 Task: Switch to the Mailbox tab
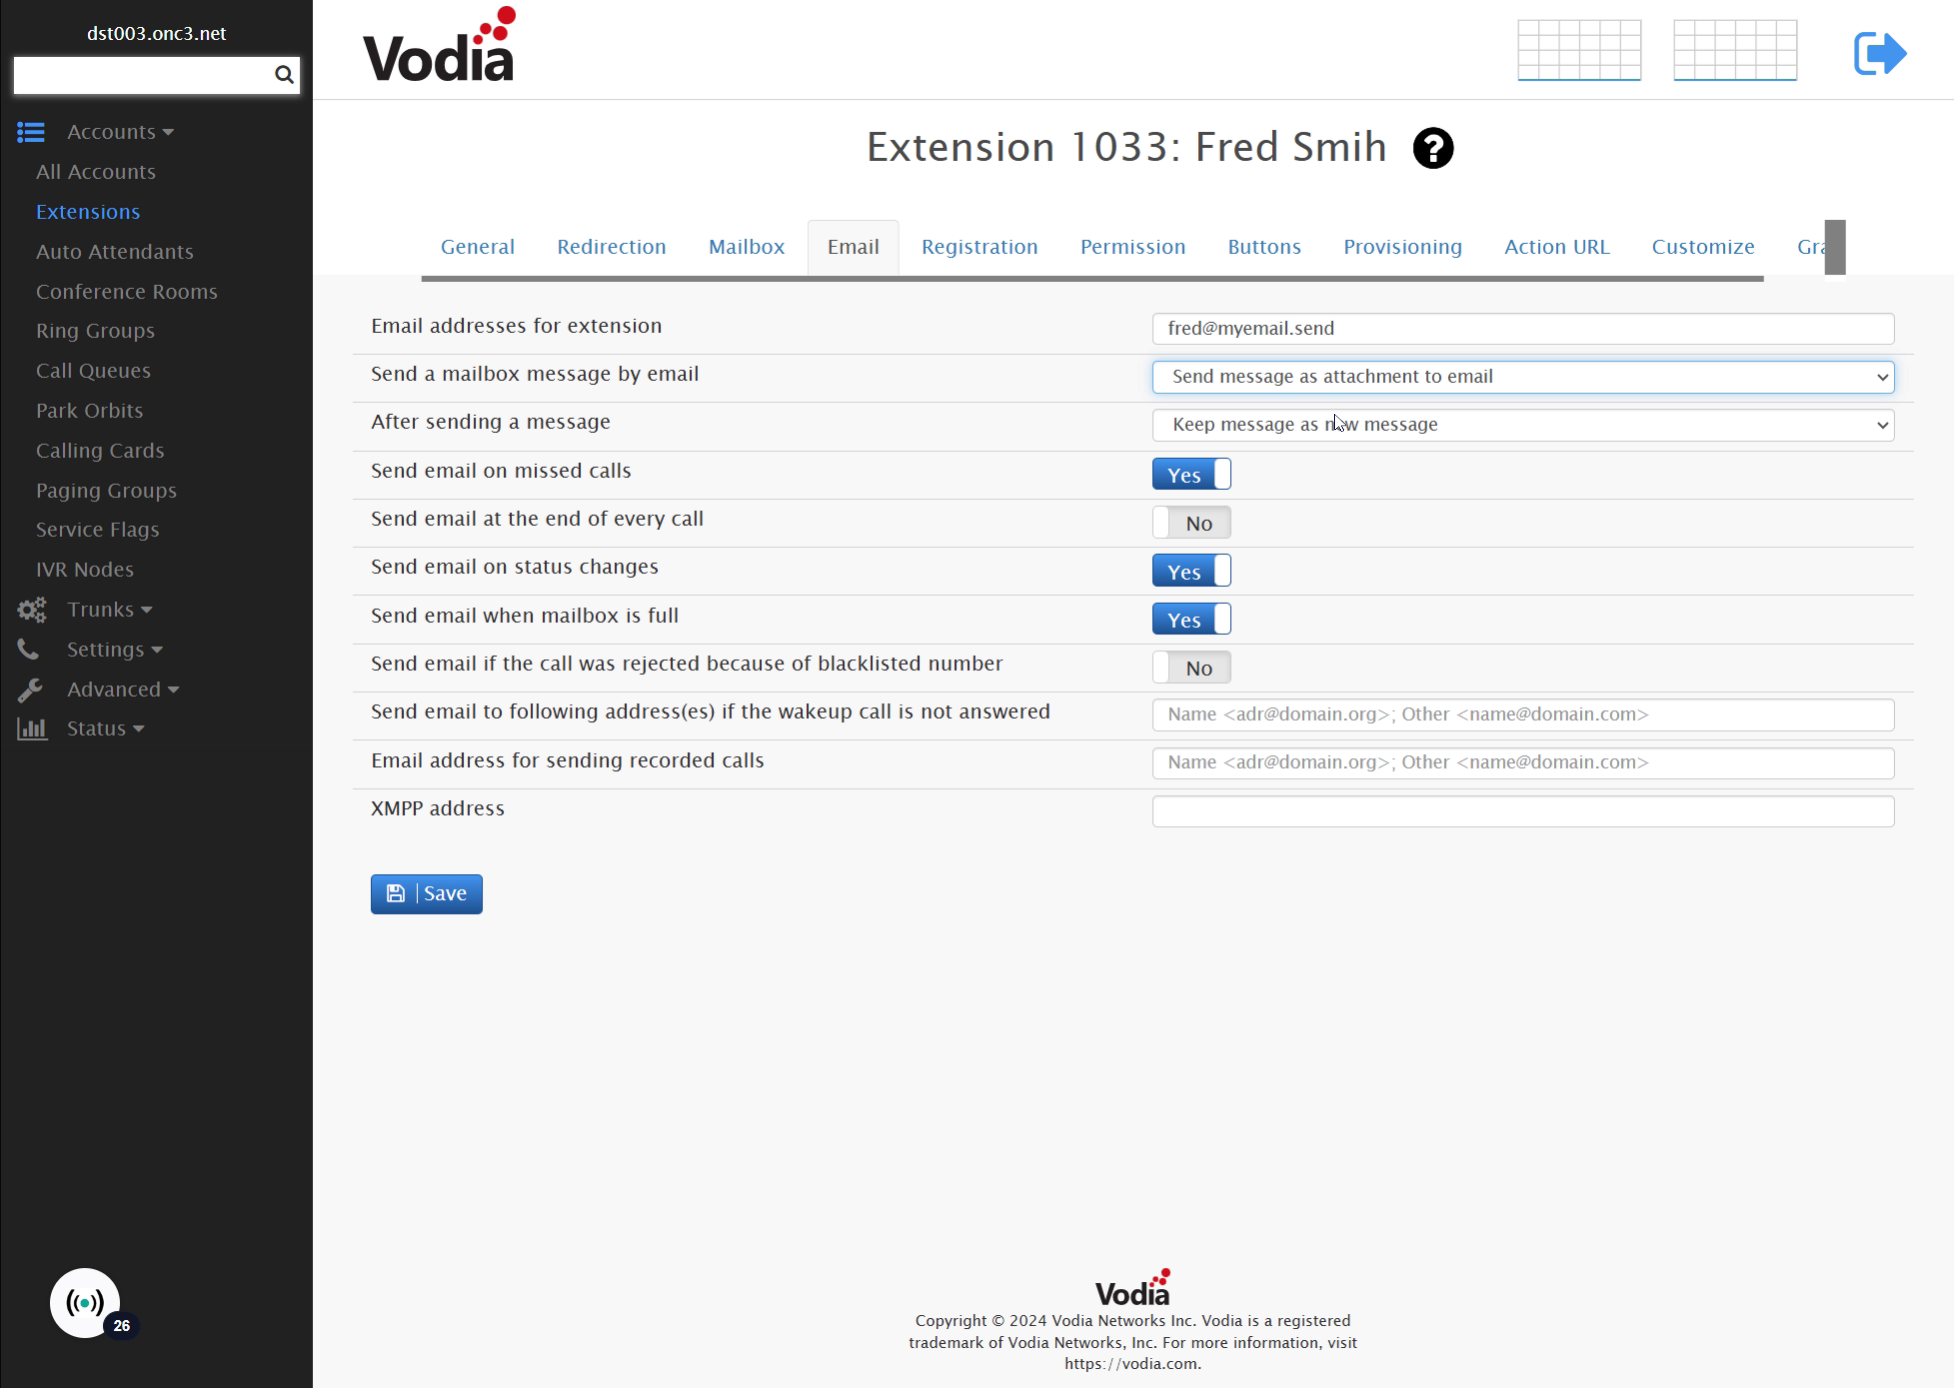click(745, 246)
